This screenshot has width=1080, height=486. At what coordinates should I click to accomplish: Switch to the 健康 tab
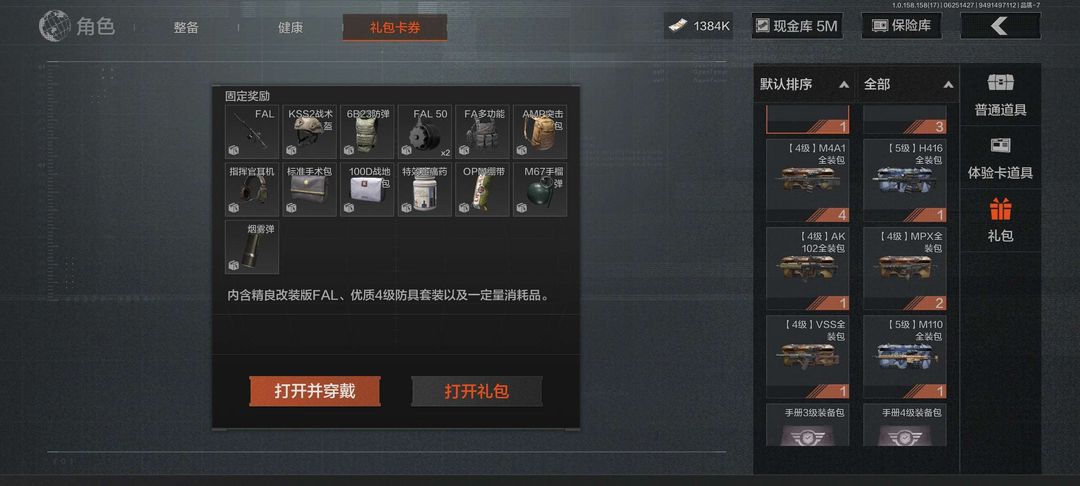(x=291, y=28)
